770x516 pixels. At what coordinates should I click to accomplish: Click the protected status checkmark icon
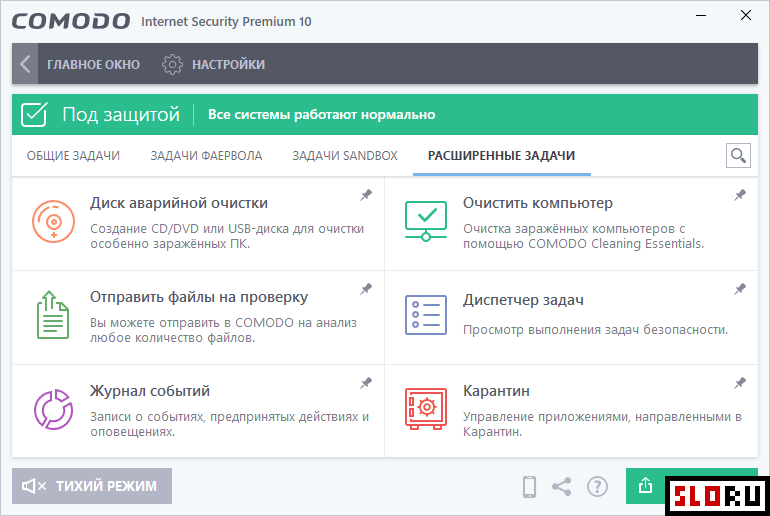34,115
